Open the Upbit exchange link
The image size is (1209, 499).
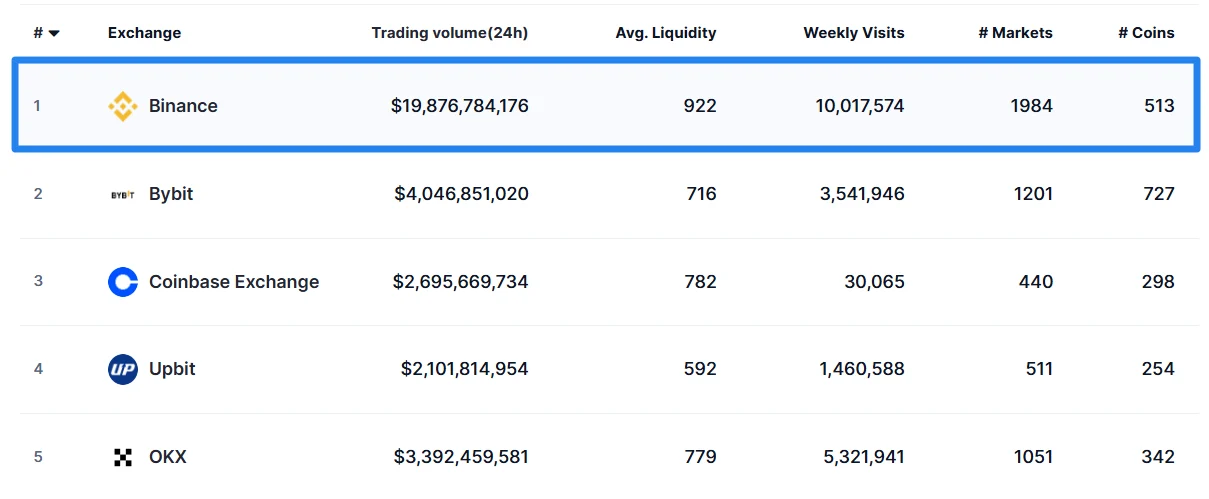pos(172,369)
